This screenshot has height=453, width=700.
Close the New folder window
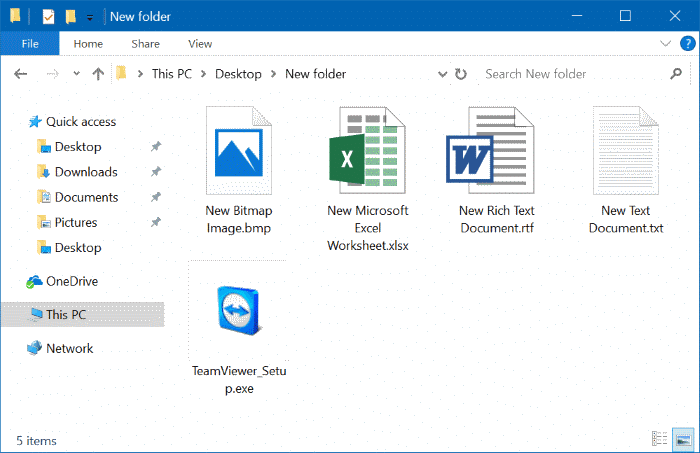click(x=675, y=16)
